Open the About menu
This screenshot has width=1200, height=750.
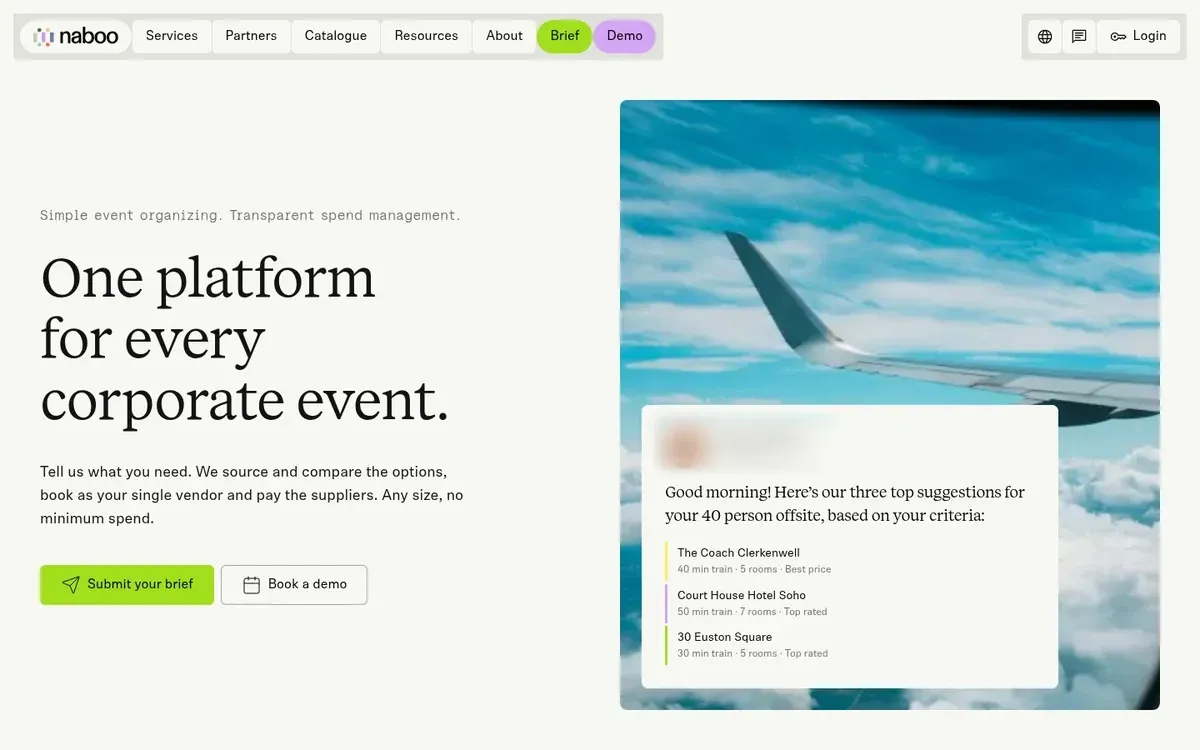(504, 36)
